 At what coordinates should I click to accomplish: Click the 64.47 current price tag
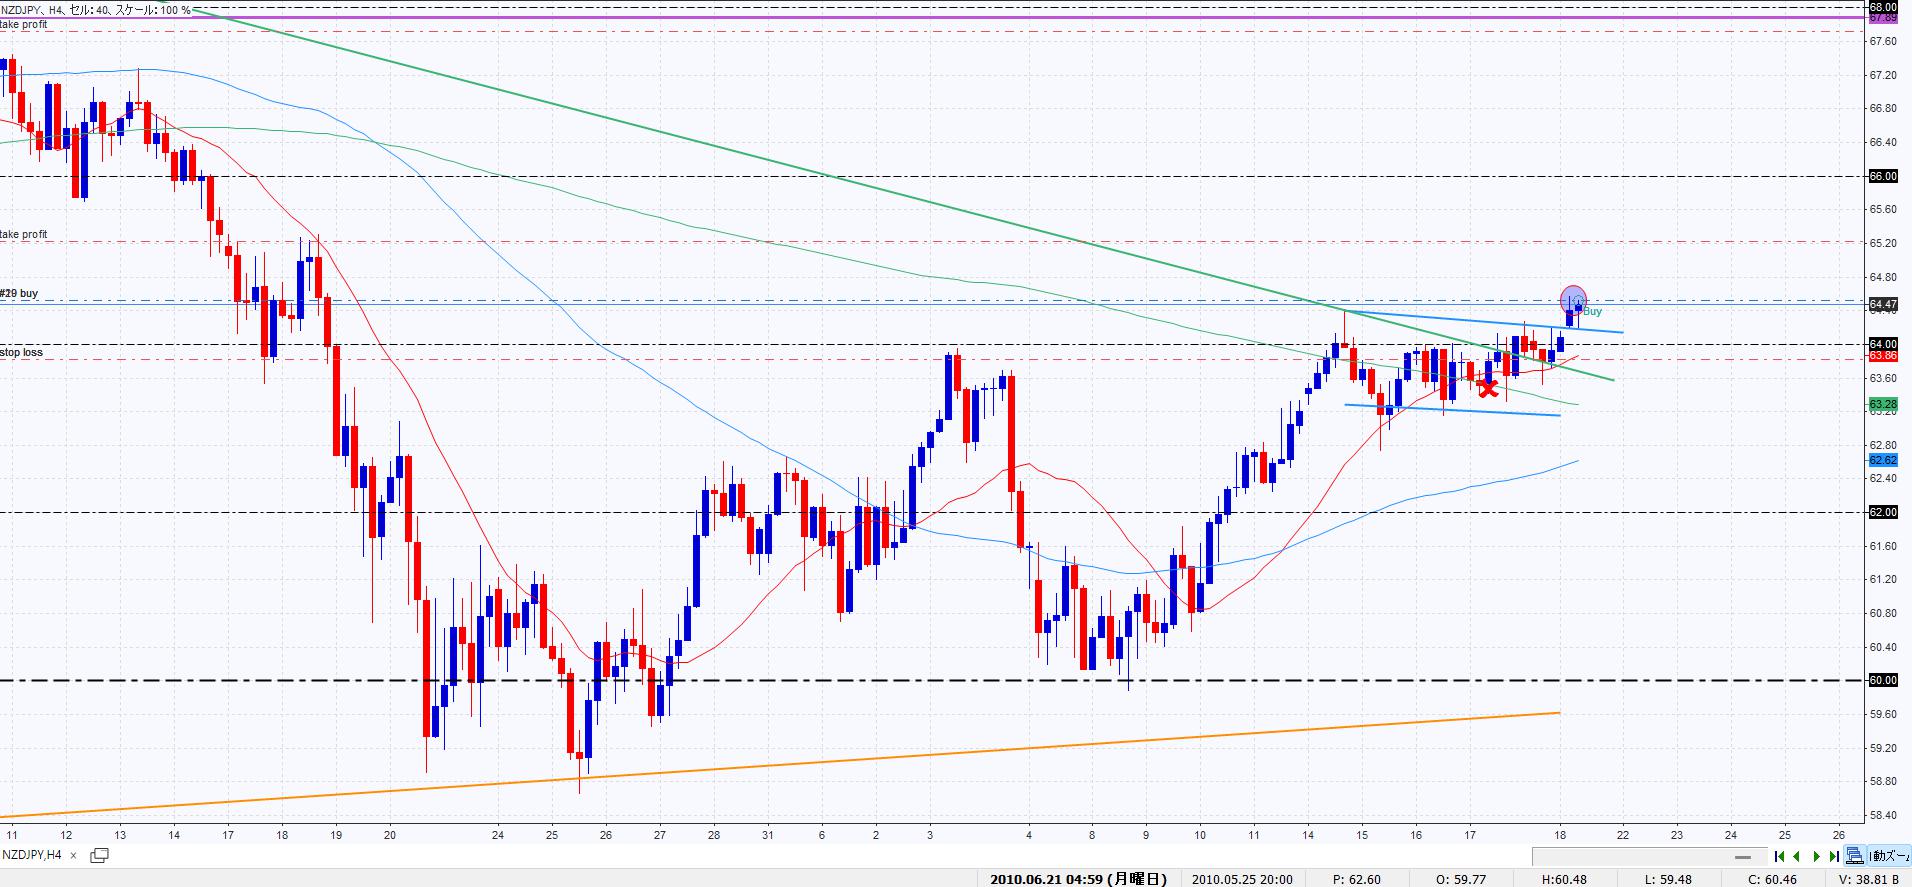(1883, 304)
